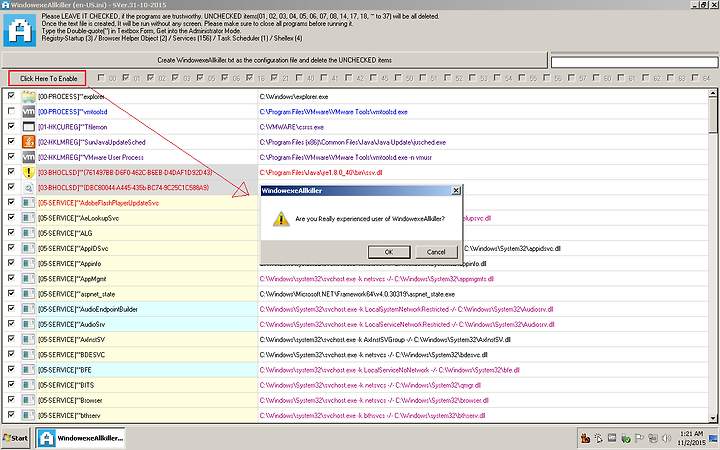Viewport: 720px width, 450px height.
Task: Click the vmtoolsd process VMware icon
Action: point(28,112)
